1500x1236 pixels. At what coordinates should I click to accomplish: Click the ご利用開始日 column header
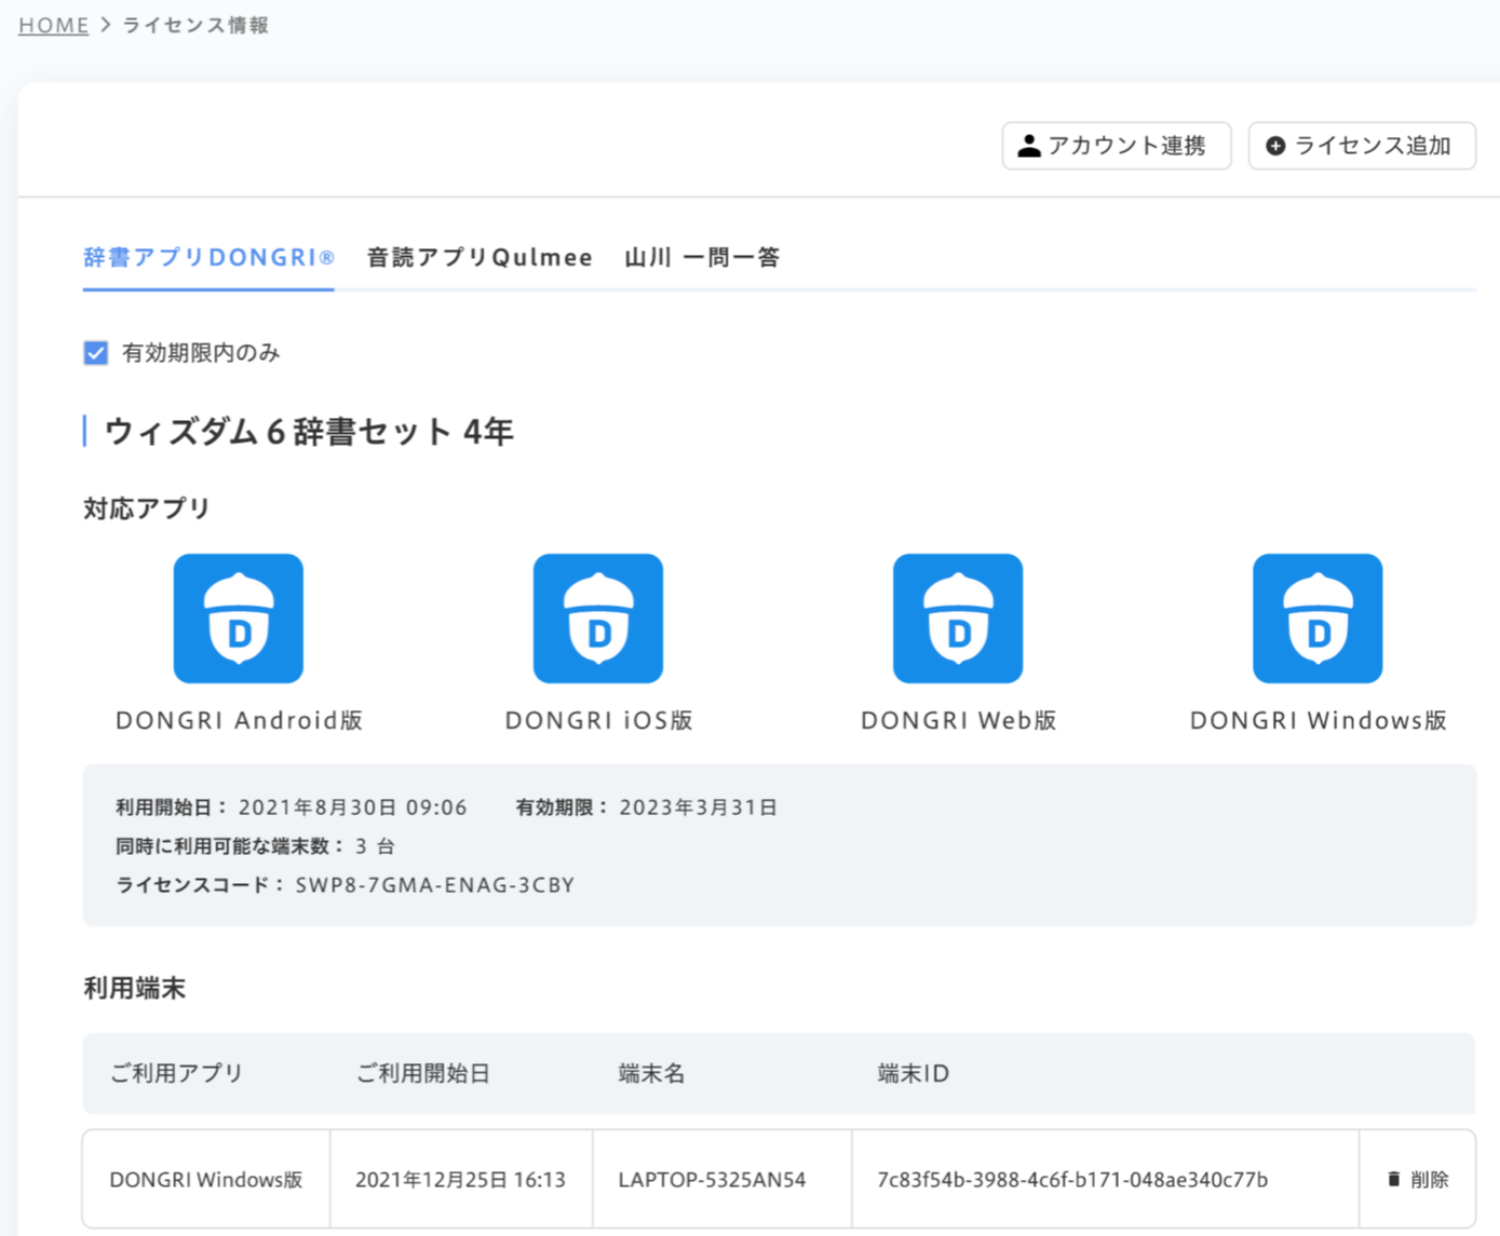click(x=423, y=1073)
